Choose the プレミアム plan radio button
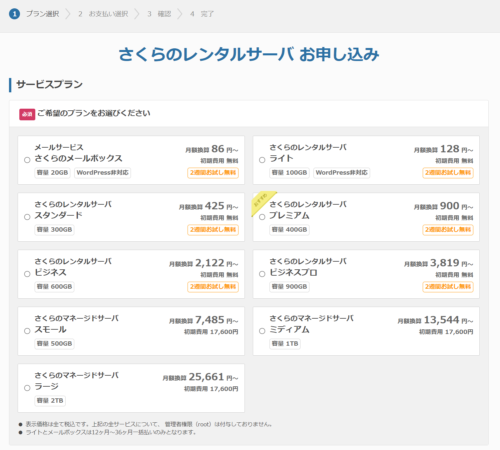This screenshot has height=450, width=500. point(262,217)
